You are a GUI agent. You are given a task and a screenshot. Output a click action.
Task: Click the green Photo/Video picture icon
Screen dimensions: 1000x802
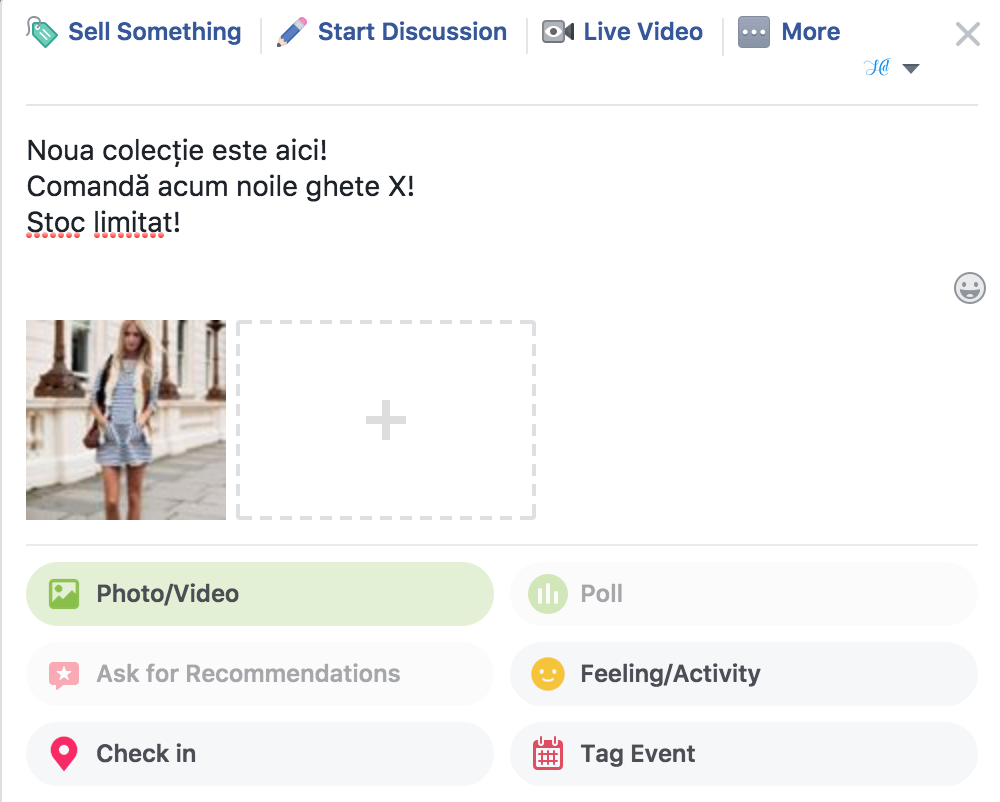pos(64,594)
